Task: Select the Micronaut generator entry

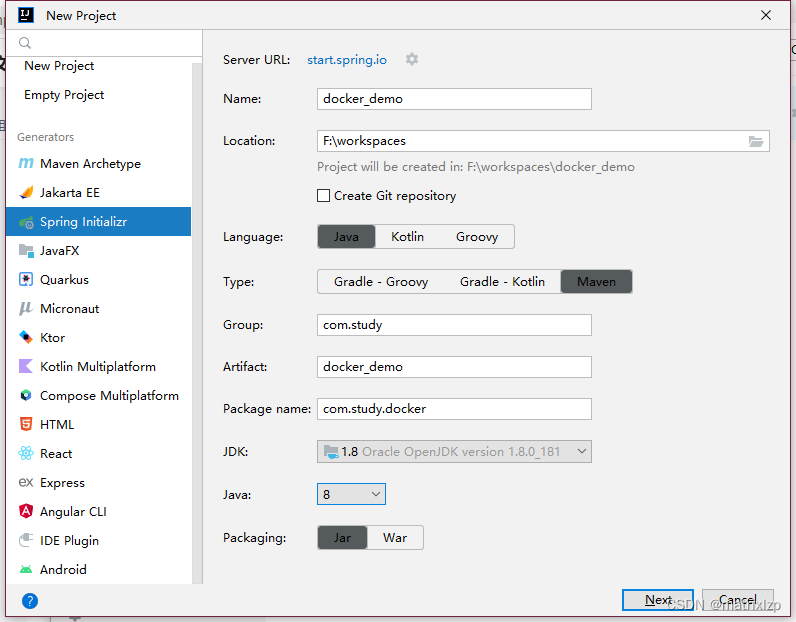Action: click(98, 309)
